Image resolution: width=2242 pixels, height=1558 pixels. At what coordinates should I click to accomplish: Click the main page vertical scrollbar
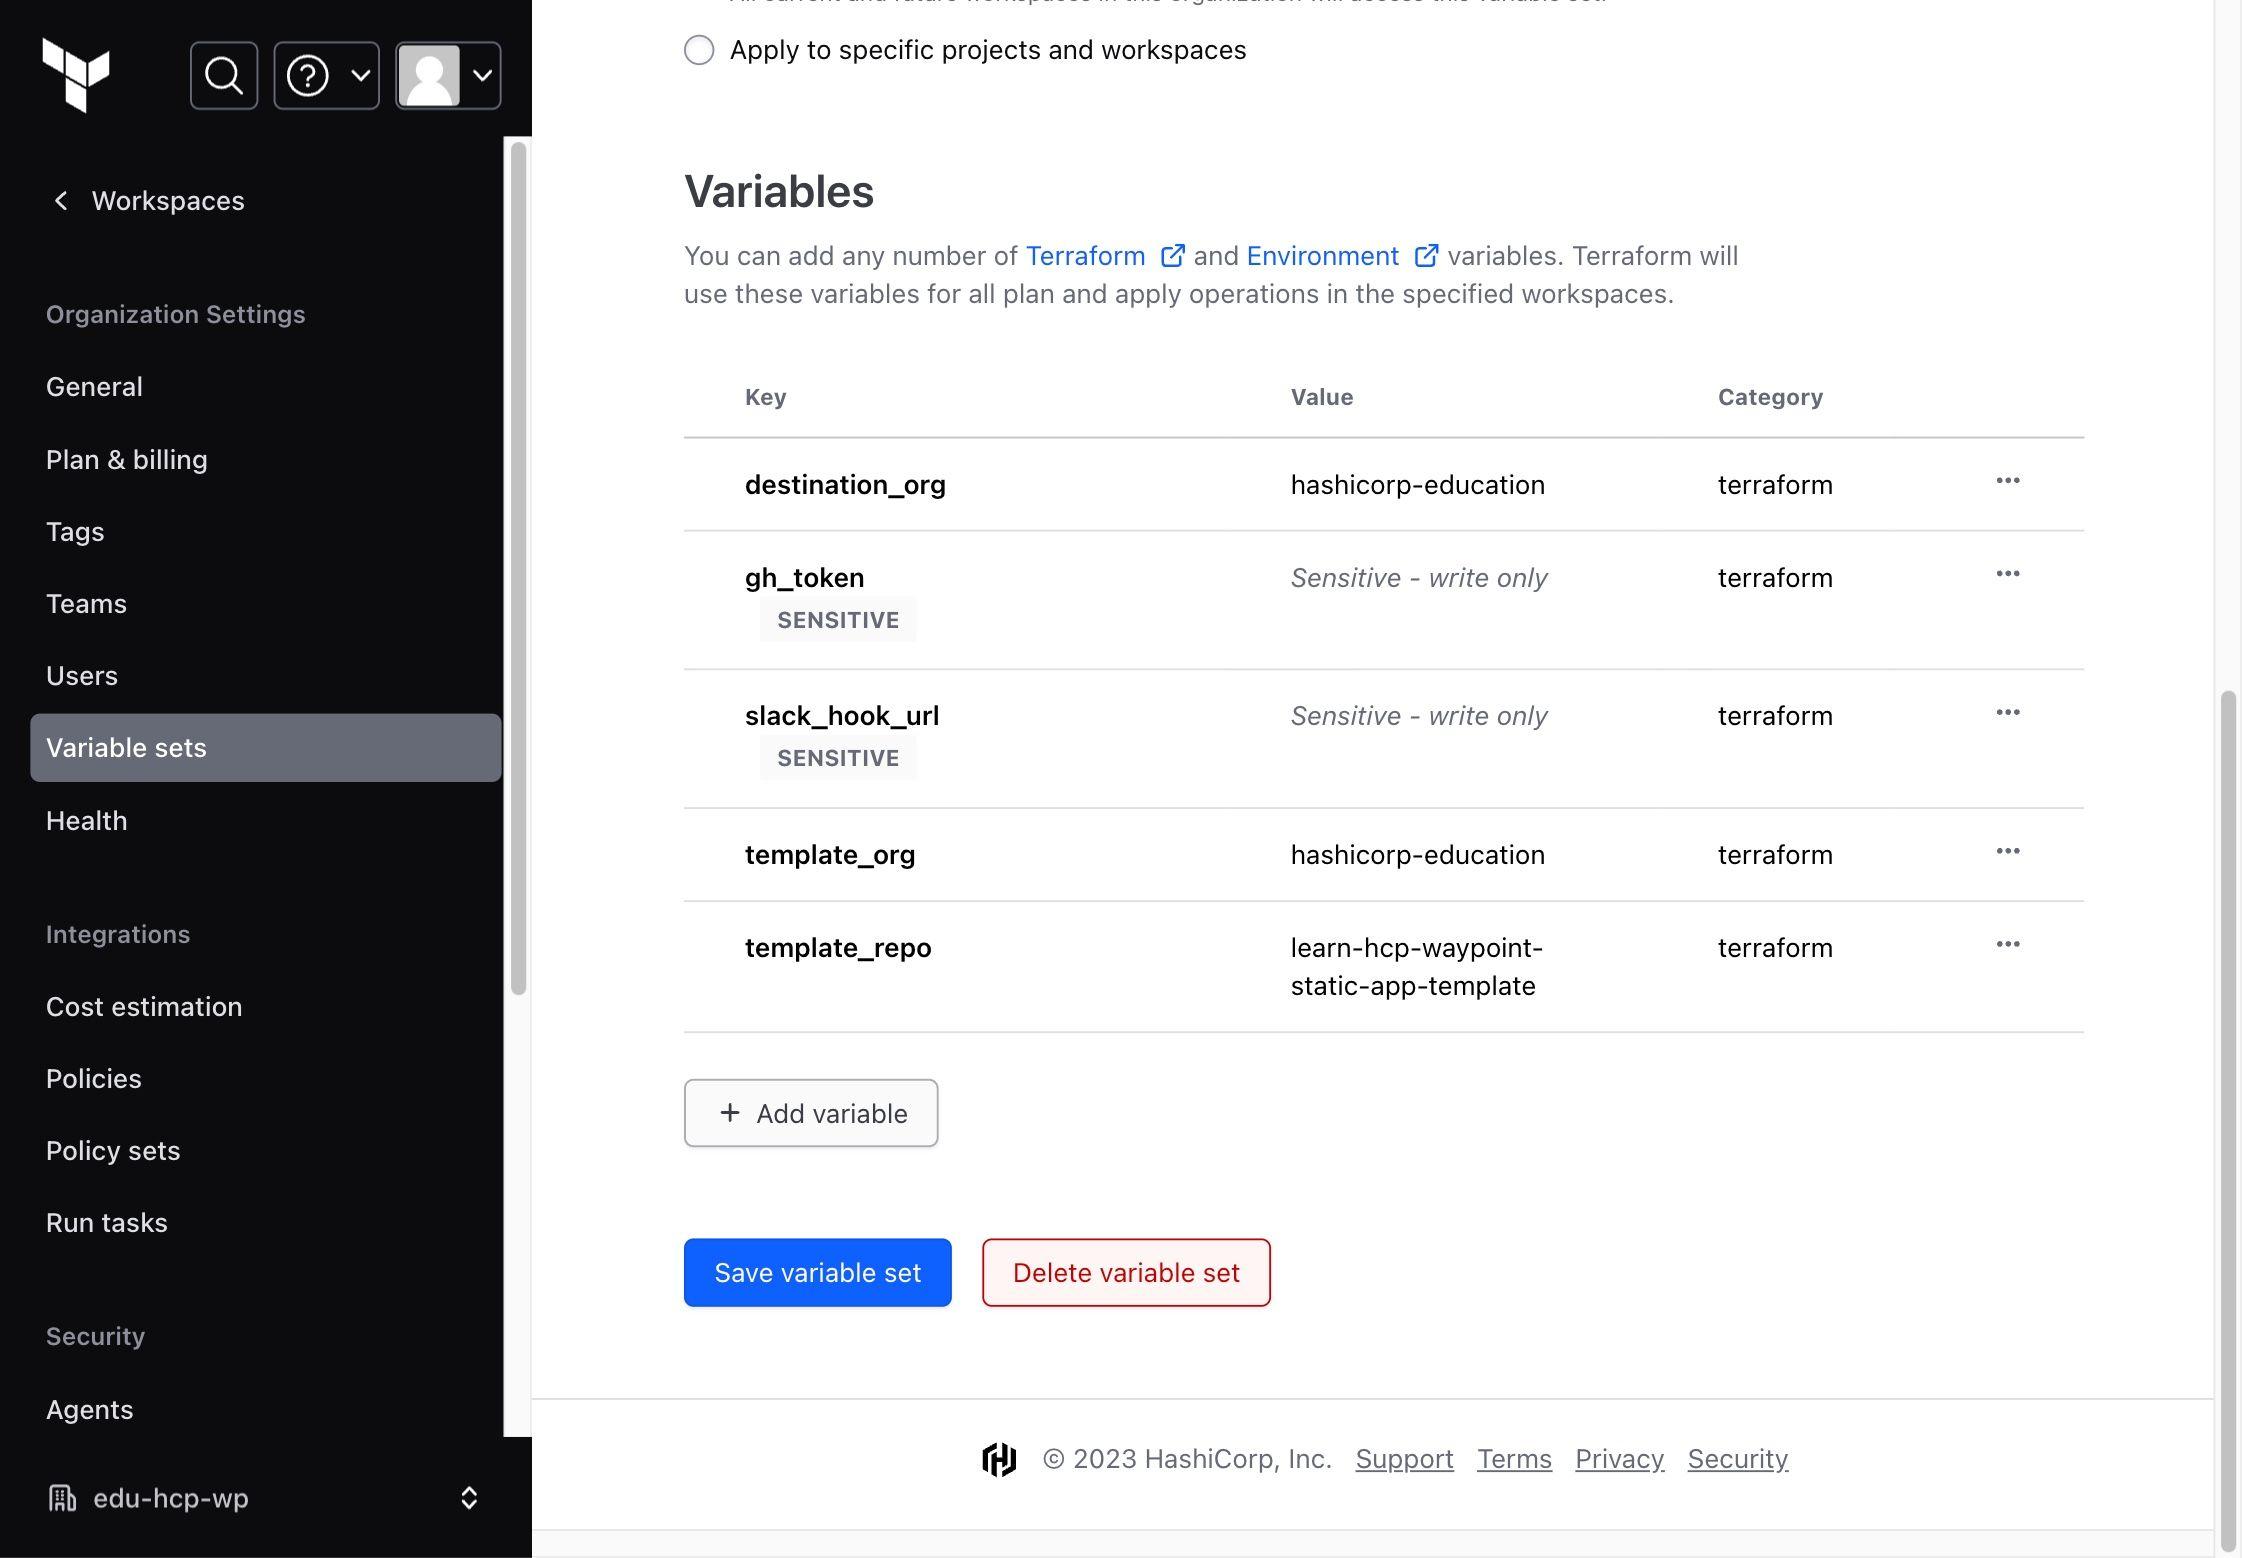(2227, 1120)
